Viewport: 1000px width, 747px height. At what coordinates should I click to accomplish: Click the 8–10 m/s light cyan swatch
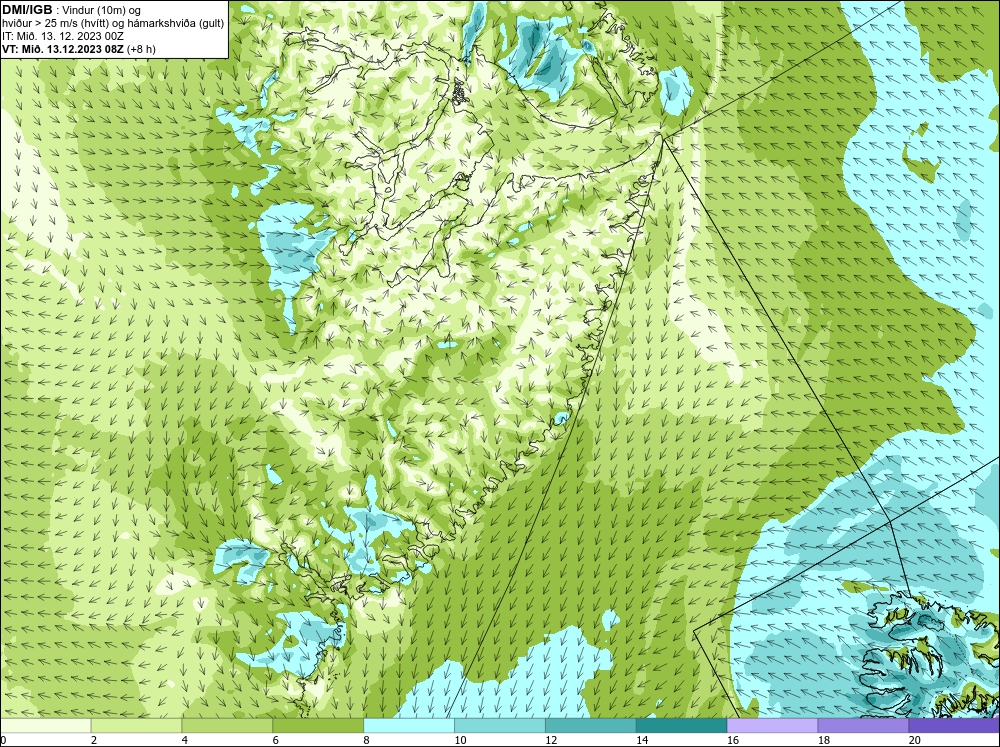click(409, 726)
